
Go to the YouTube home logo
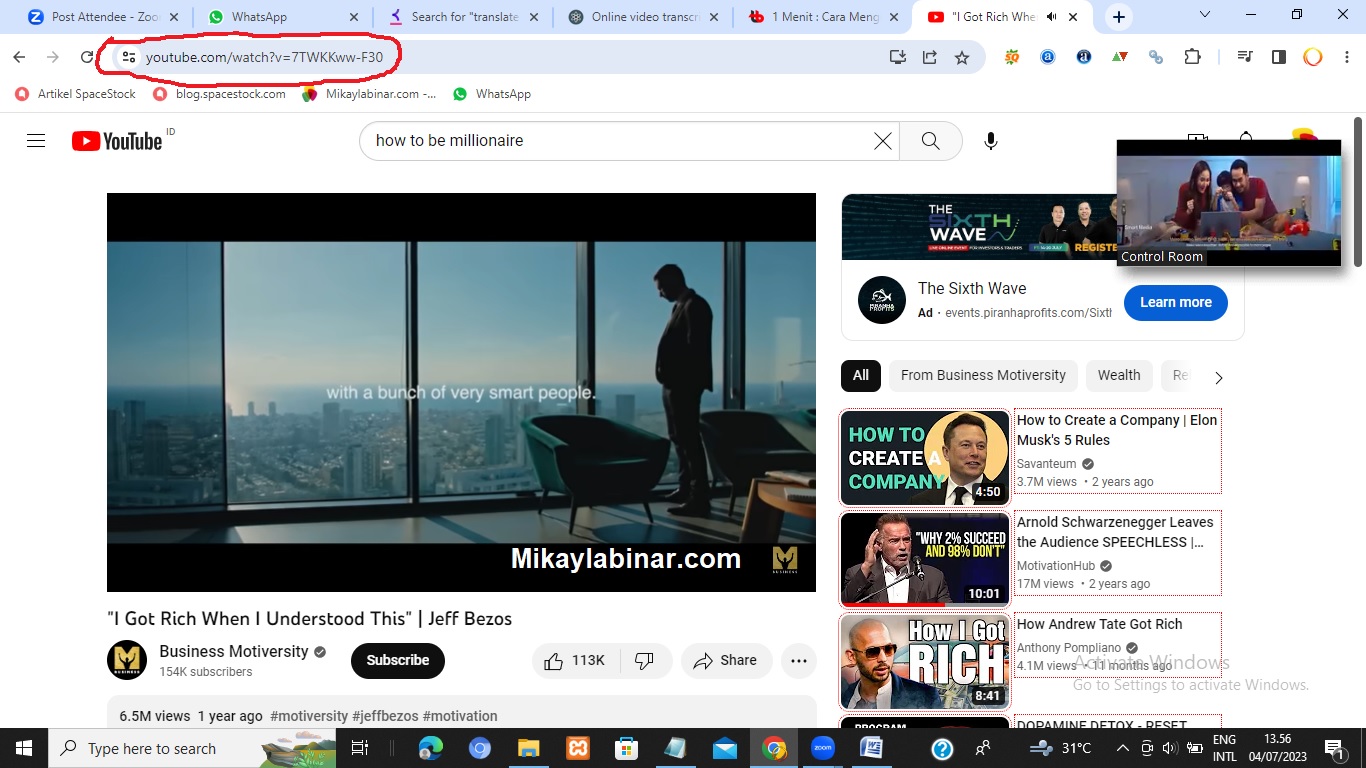tap(117, 141)
